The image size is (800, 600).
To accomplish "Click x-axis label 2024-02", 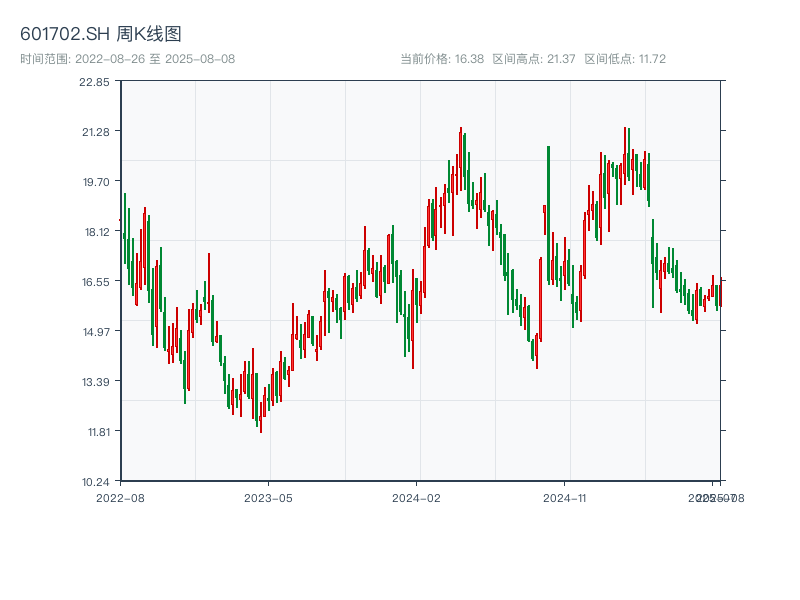I will (416, 498).
